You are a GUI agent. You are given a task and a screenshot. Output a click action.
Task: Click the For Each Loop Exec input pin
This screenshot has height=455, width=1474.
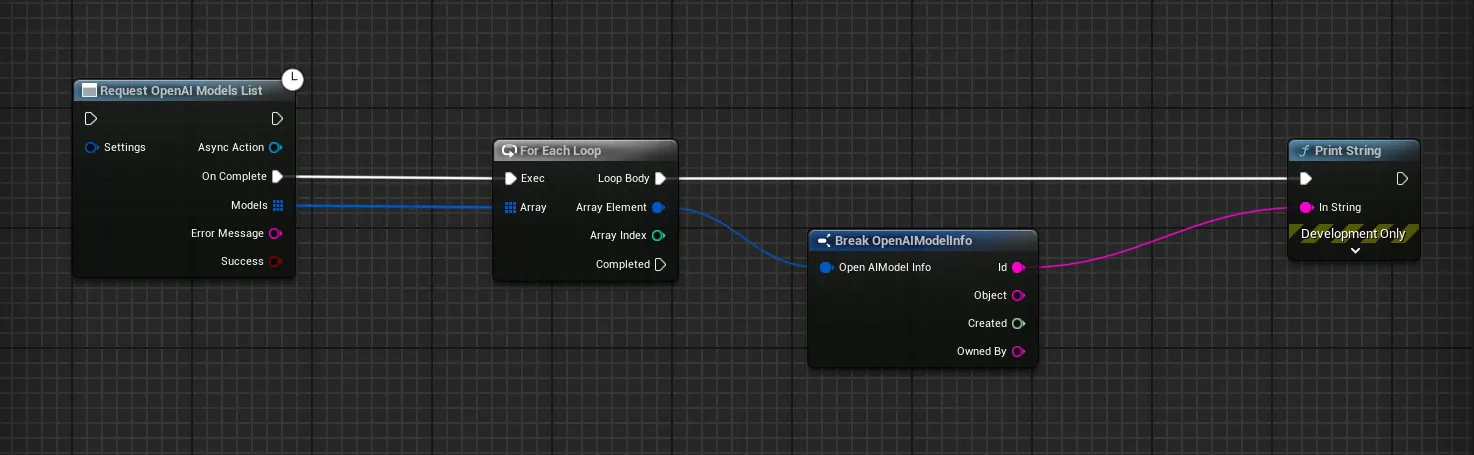pos(510,179)
